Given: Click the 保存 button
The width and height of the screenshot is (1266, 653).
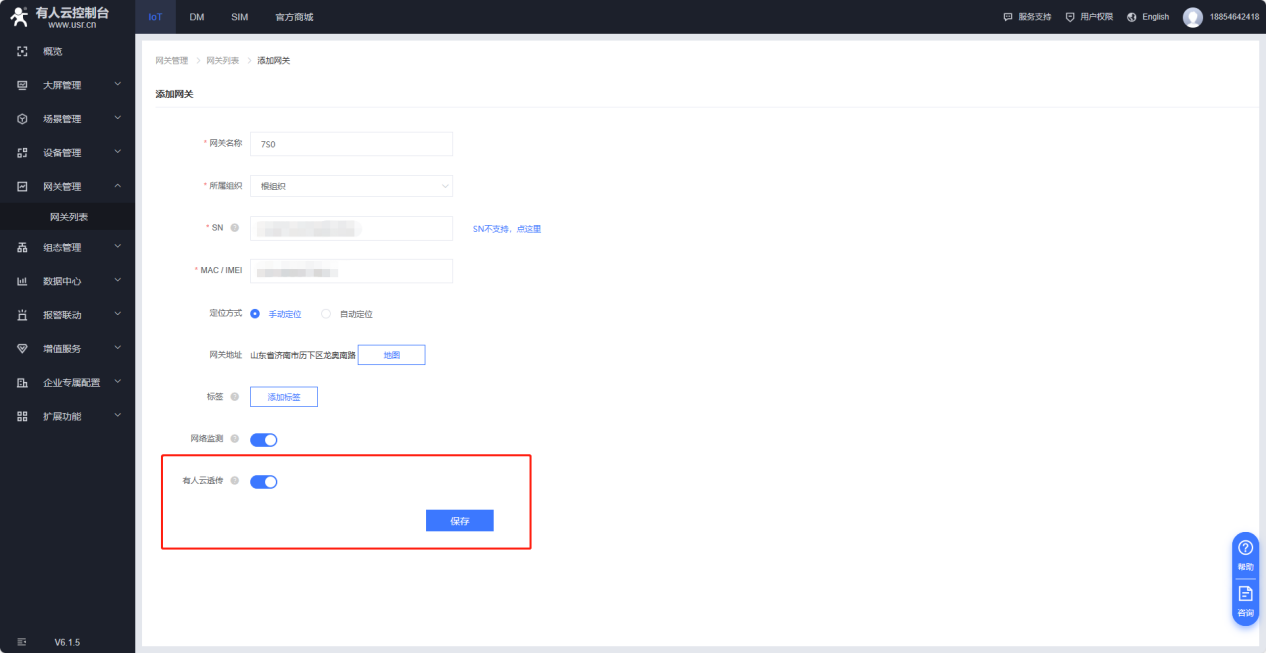Looking at the screenshot, I should tap(460, 521).
